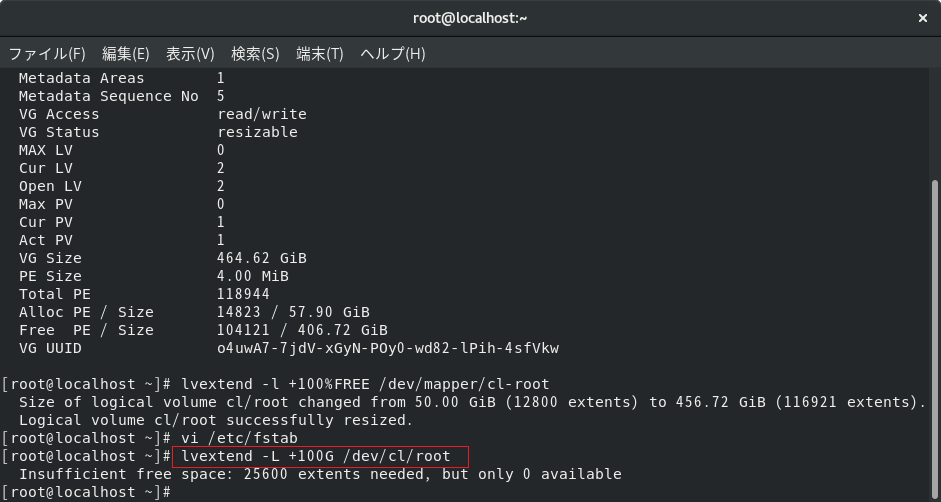
Task: Click the vi /etc/fstab command line
Action: coord(239,438)
